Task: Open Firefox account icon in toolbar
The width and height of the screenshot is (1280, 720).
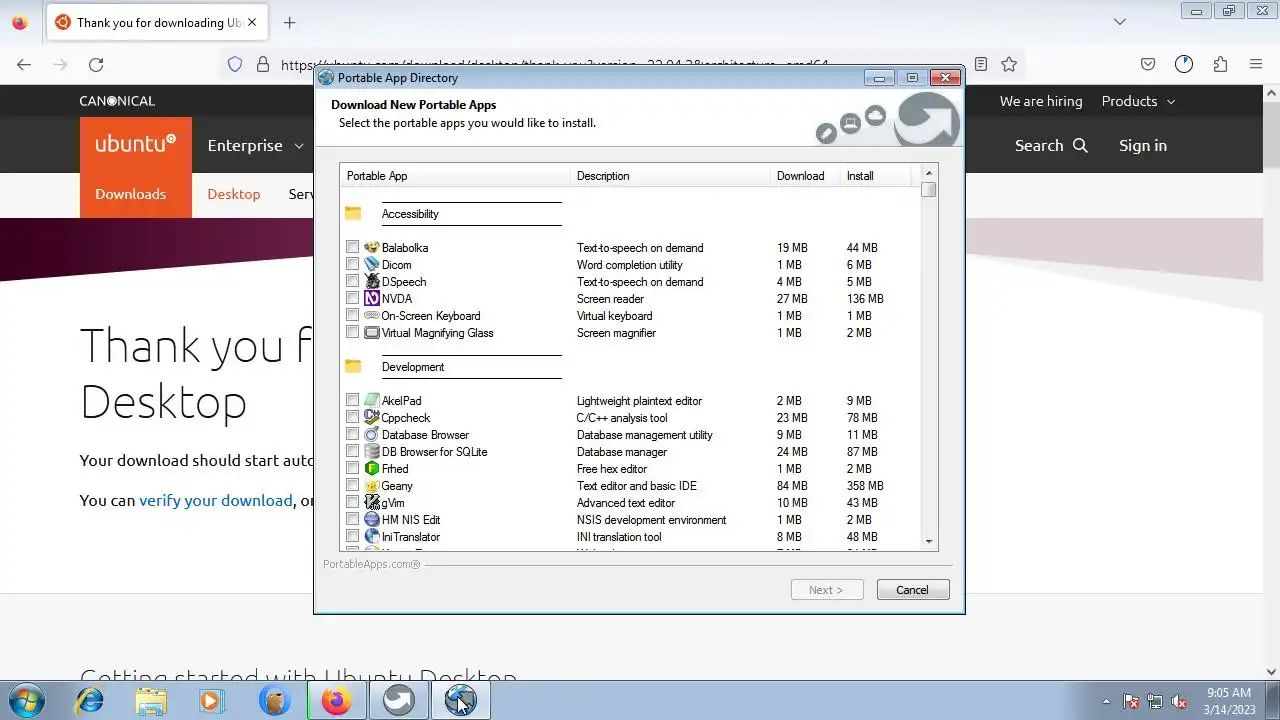Action: (x=1184, y=64)
